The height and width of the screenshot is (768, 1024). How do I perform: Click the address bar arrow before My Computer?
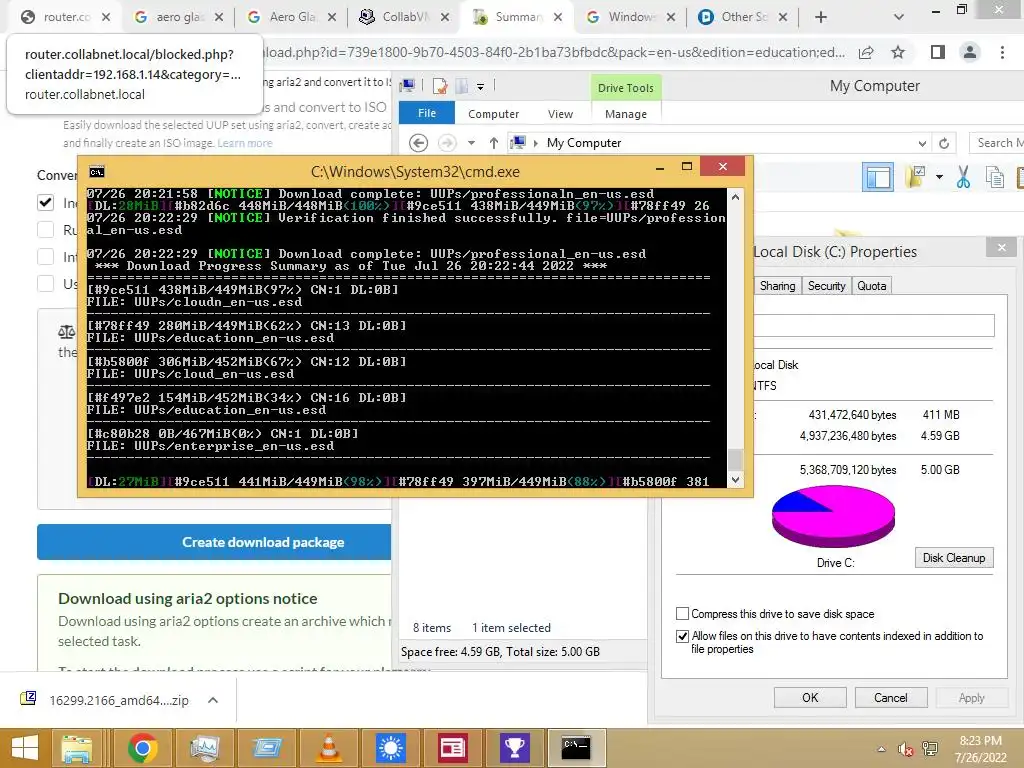(x=536, y=143)
